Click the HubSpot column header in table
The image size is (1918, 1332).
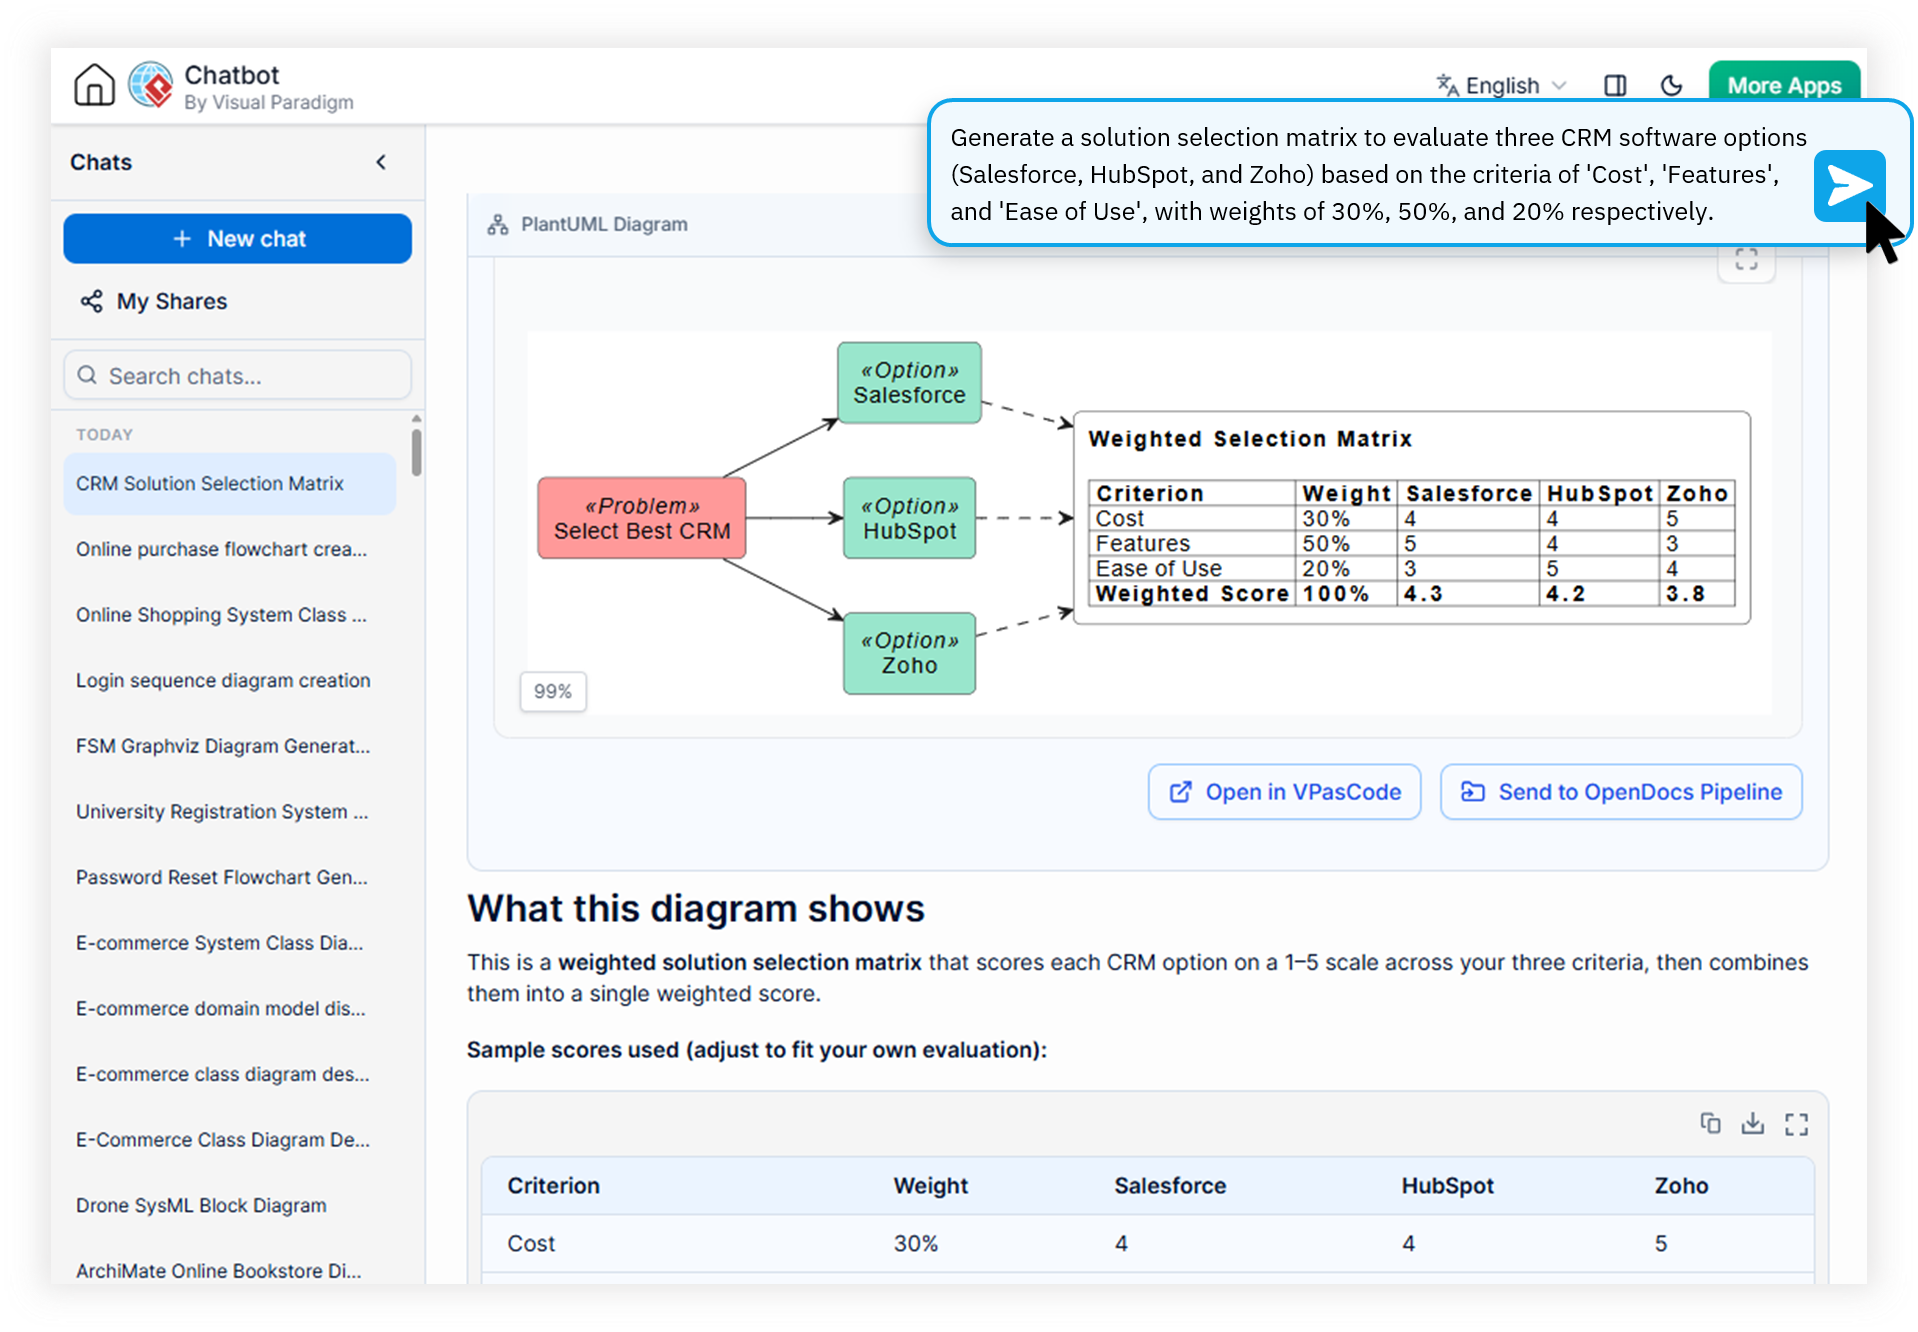(1447, 1186)
